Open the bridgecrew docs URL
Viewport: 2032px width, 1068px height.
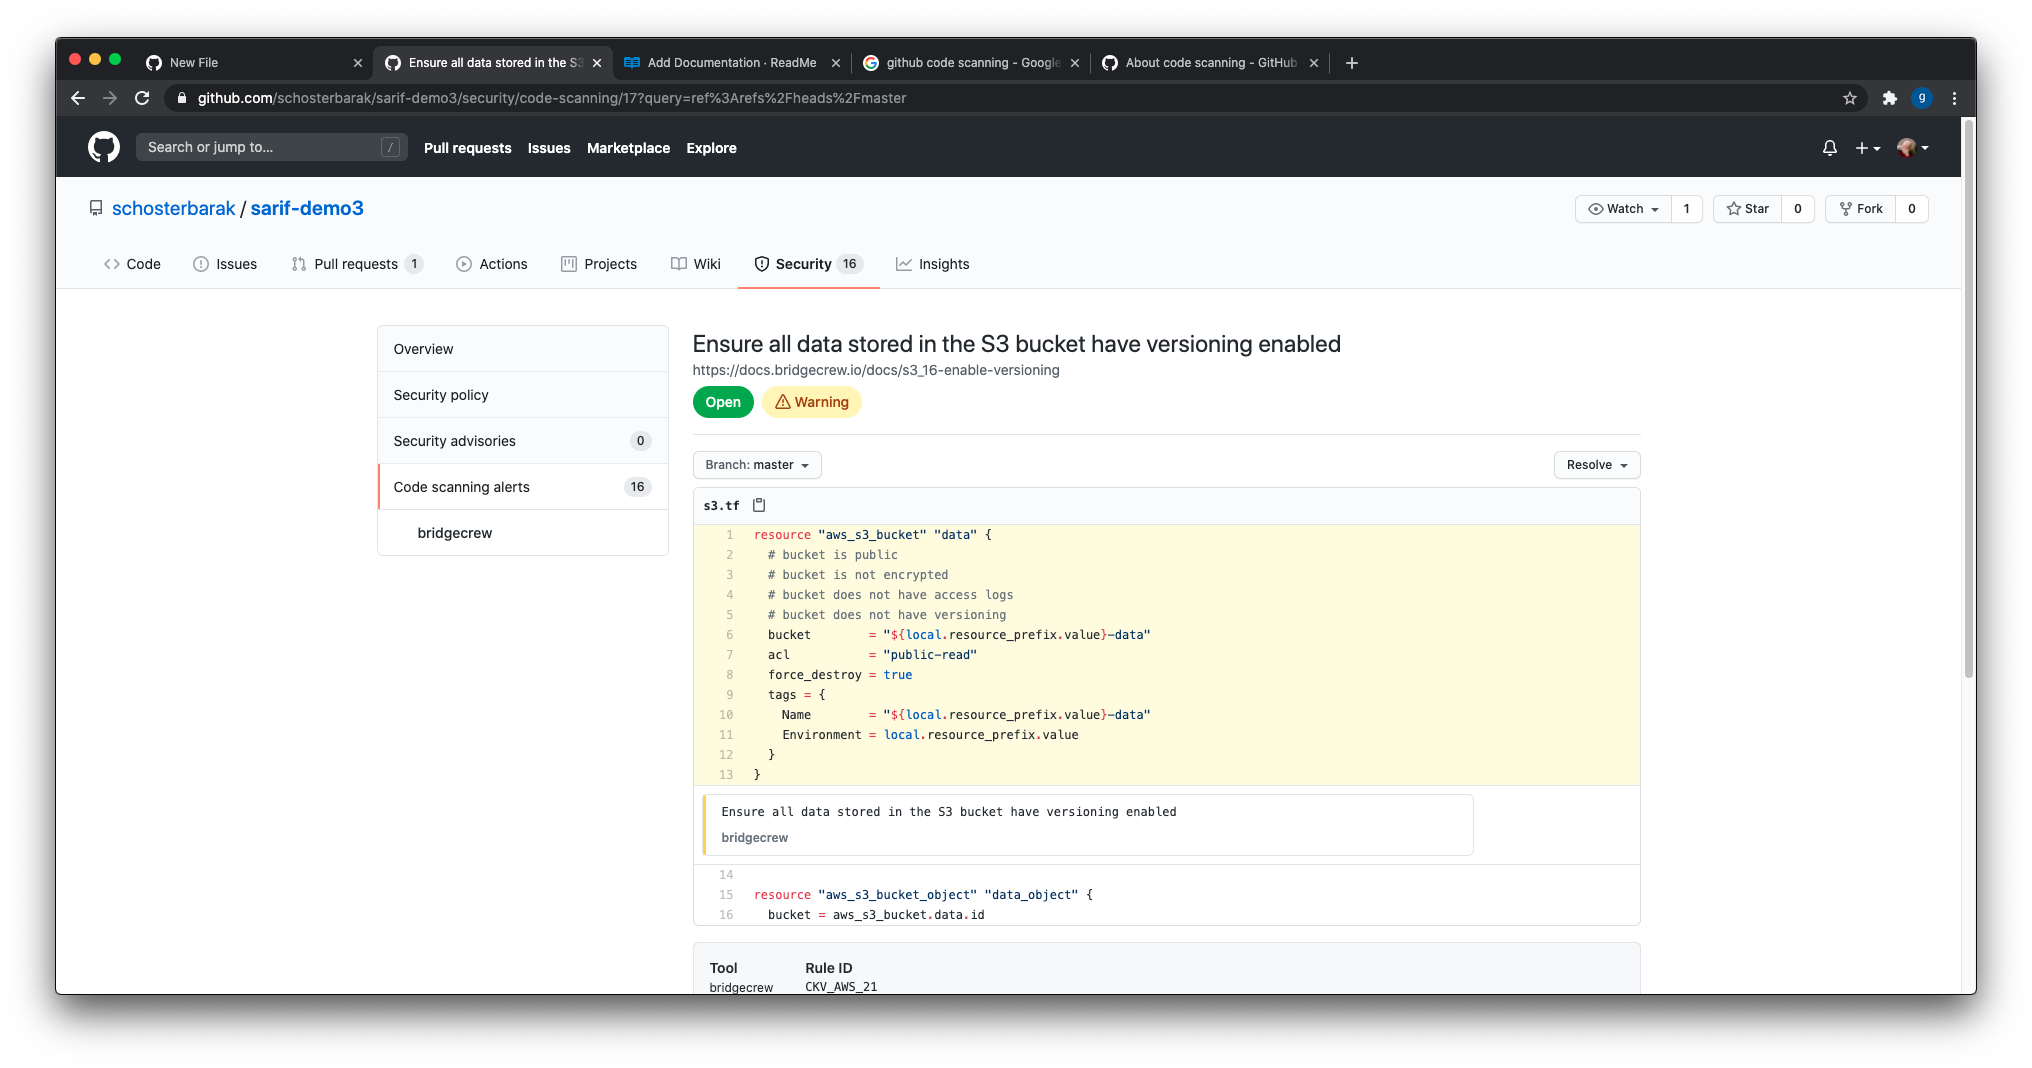coord(876,370)
